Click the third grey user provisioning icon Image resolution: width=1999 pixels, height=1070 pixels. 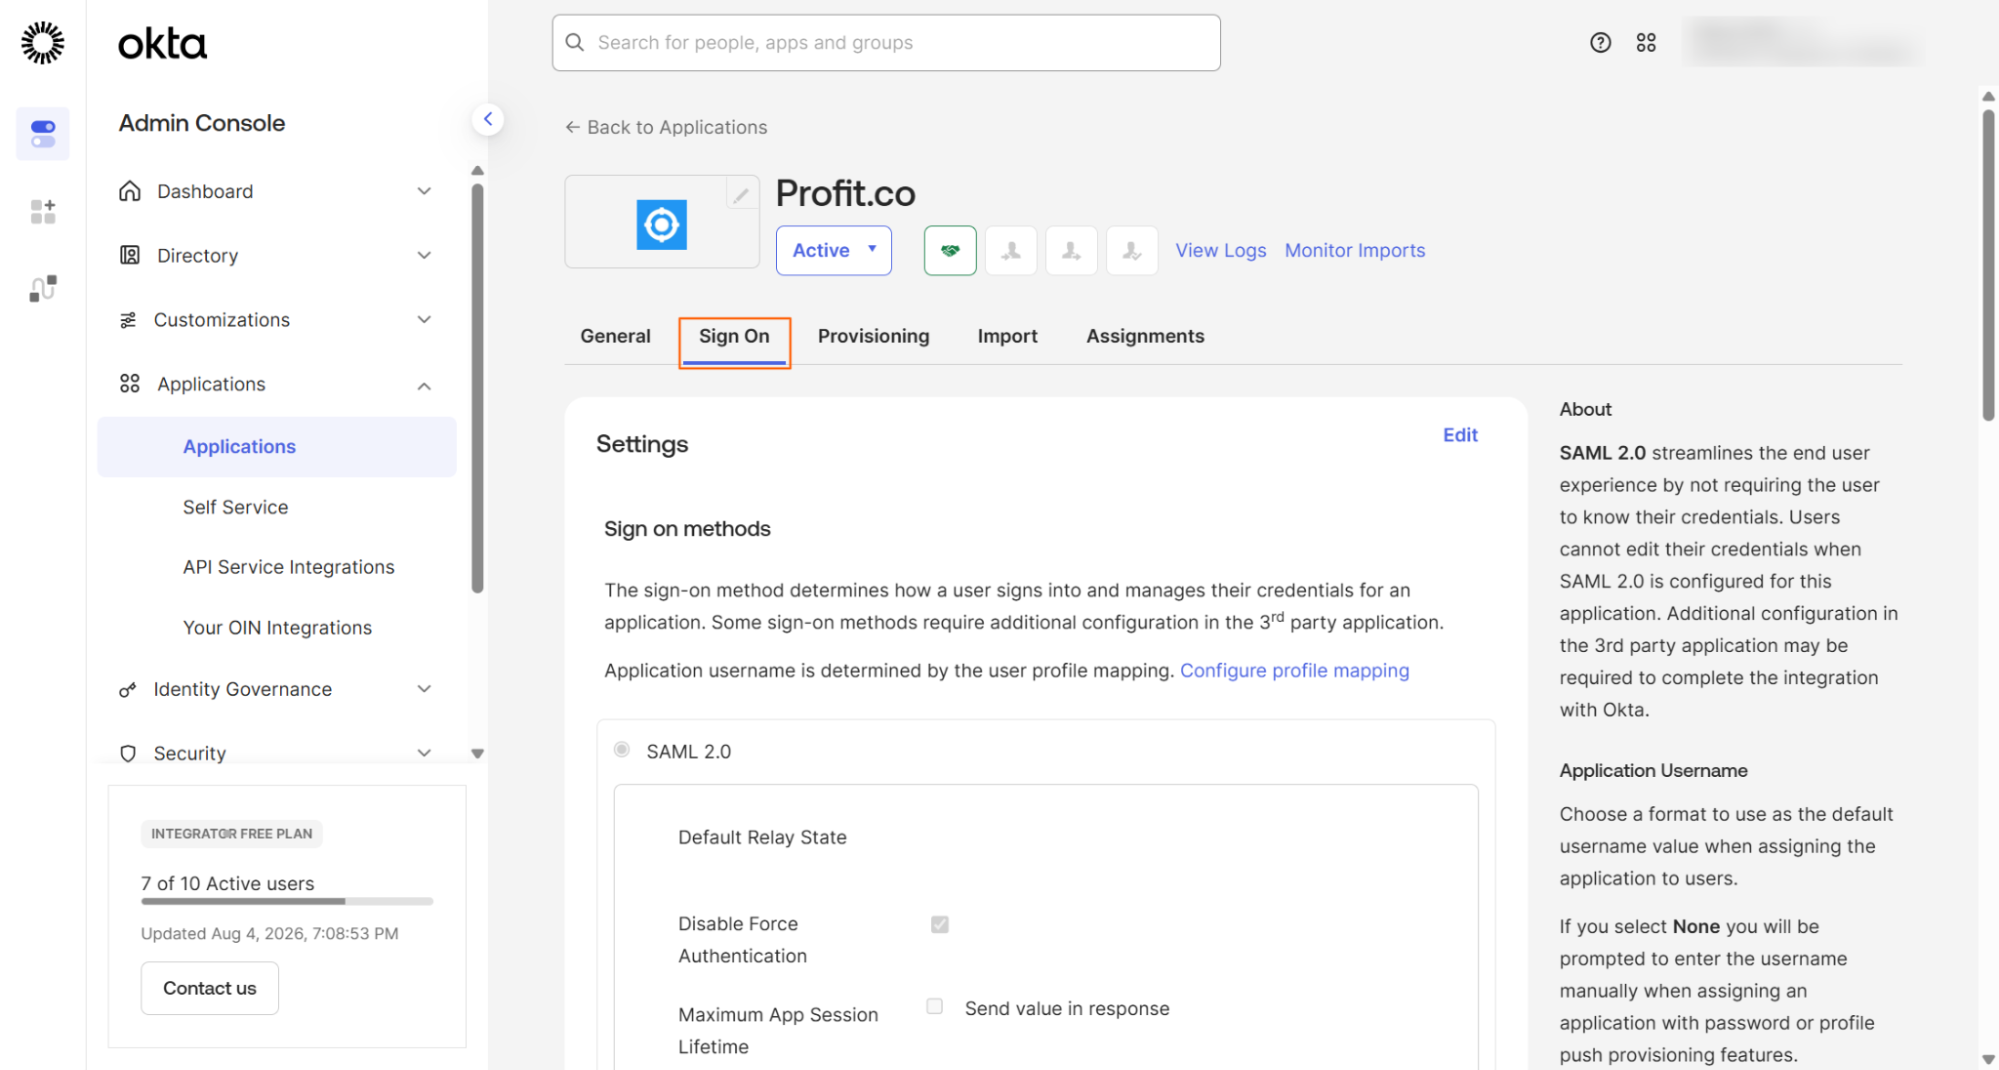pyautogui.click(x=1132, y=250)
